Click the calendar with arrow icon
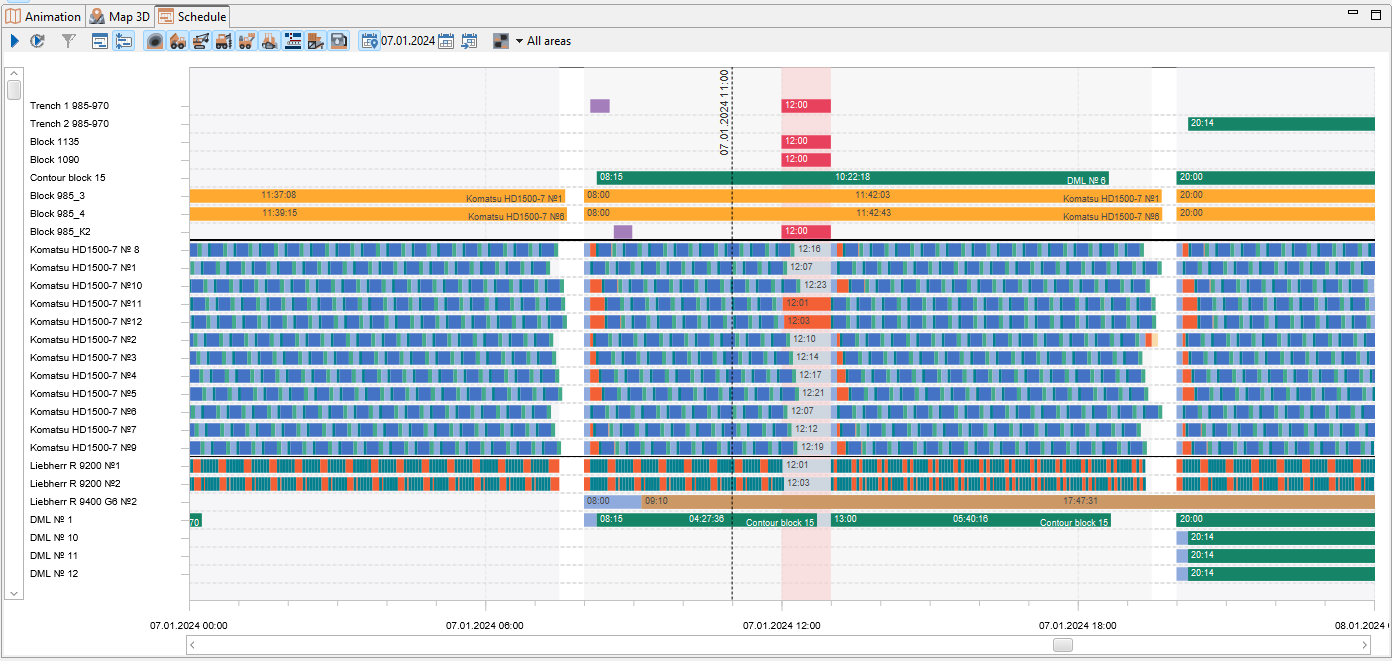1392x661 pixels. 469,41
